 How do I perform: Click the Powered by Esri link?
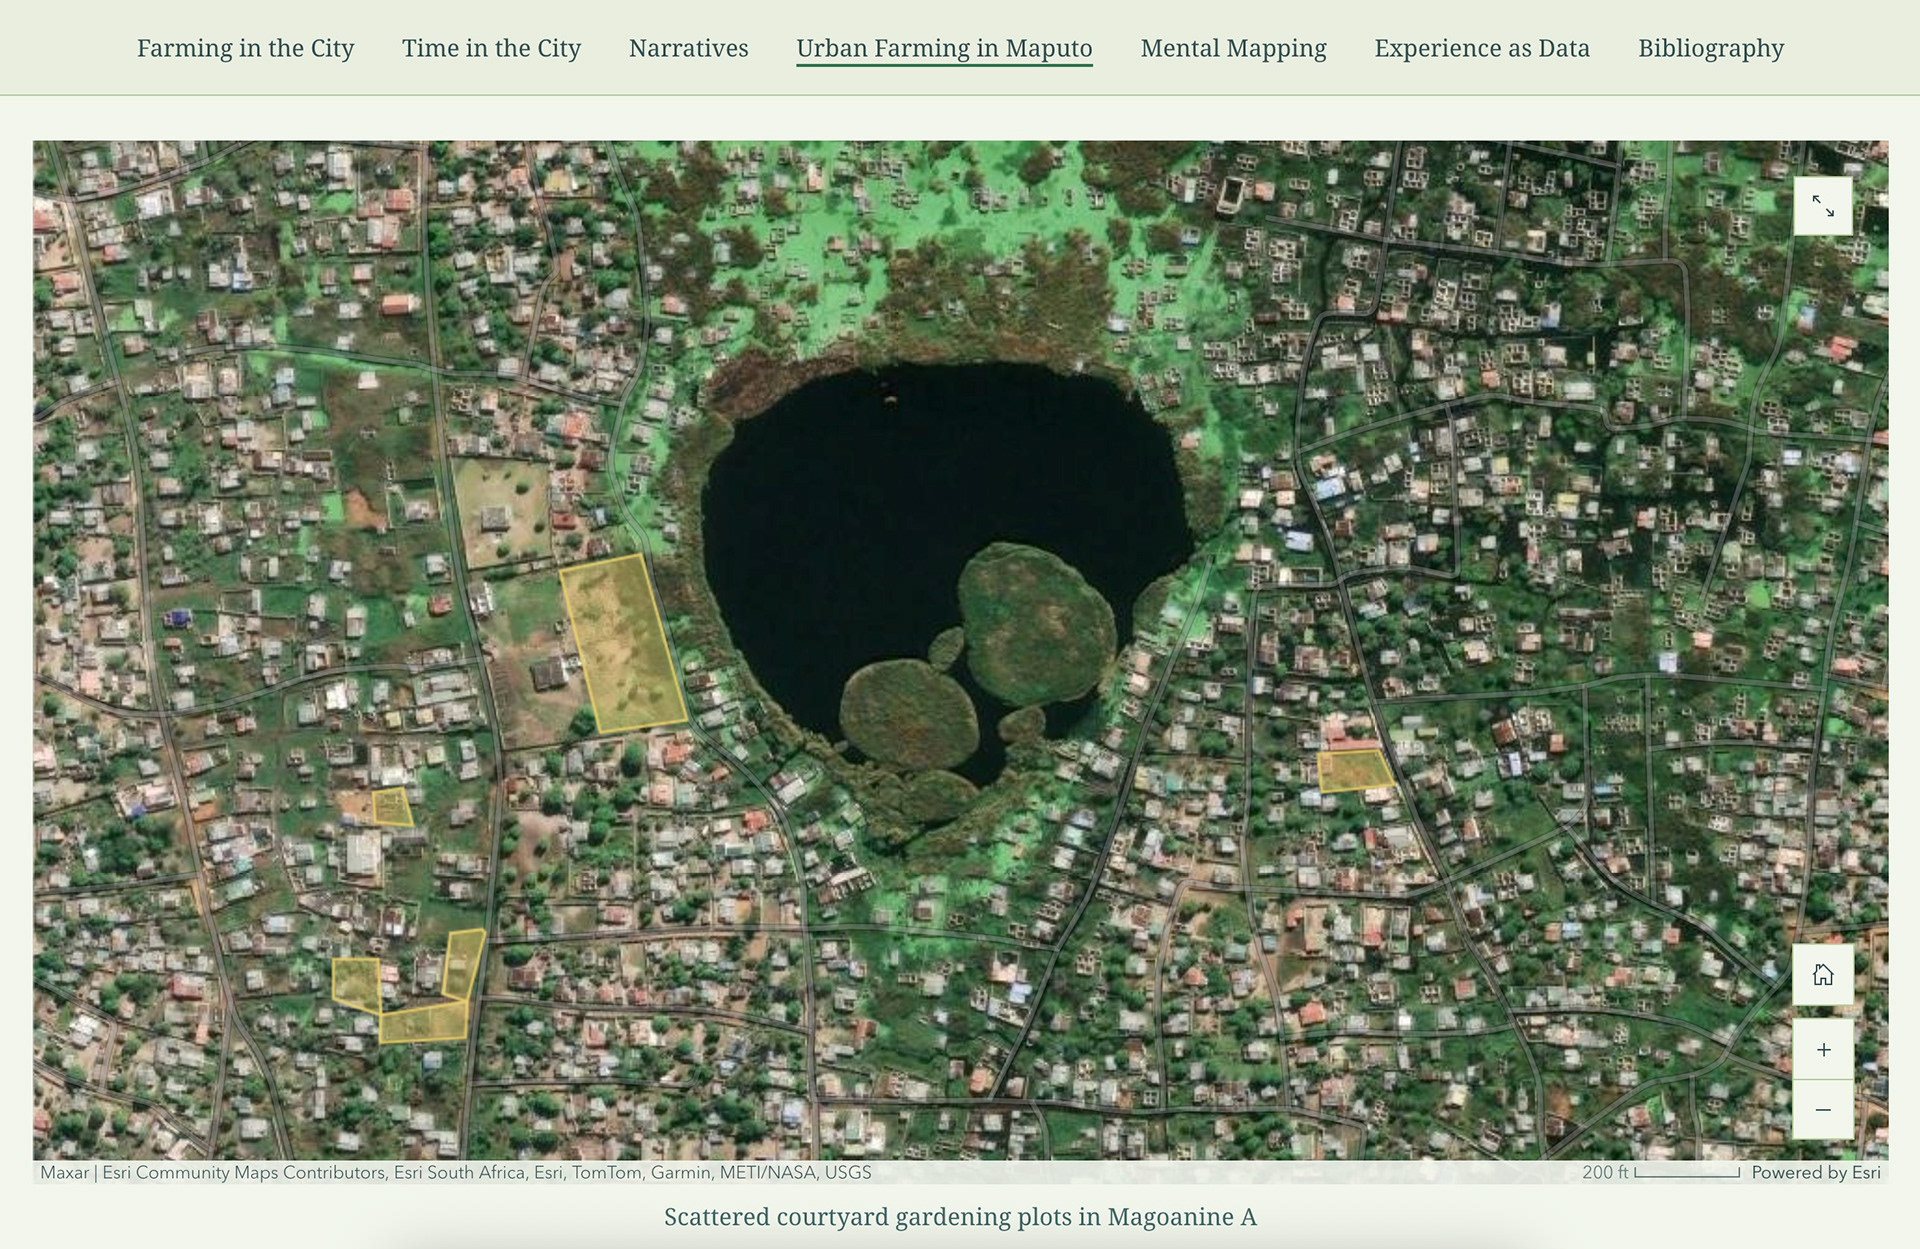coord(1815,1172)
